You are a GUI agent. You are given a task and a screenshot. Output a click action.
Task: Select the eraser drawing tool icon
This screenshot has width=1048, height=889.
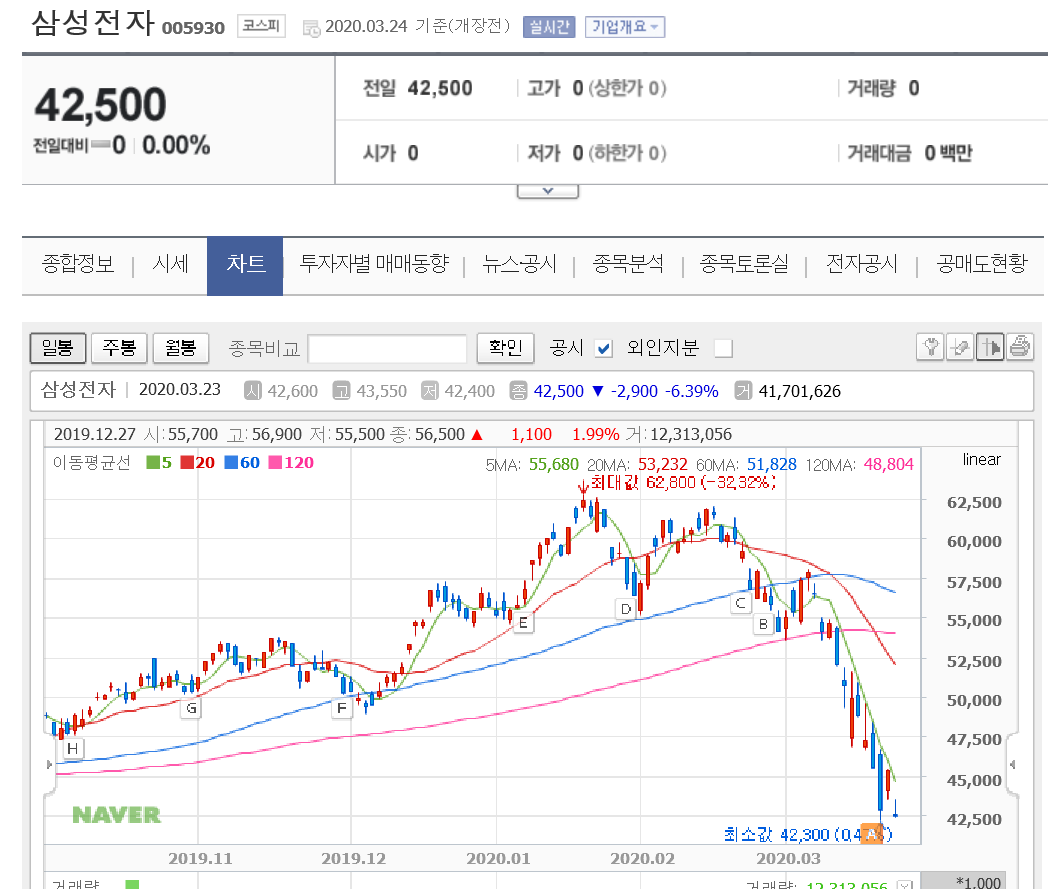(x=960, y=347)
